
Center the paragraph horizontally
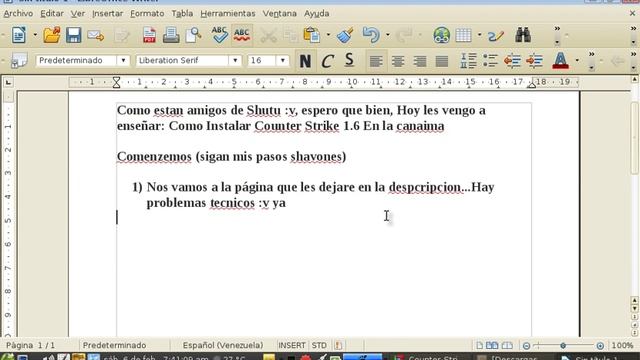[x=398, y=61]
